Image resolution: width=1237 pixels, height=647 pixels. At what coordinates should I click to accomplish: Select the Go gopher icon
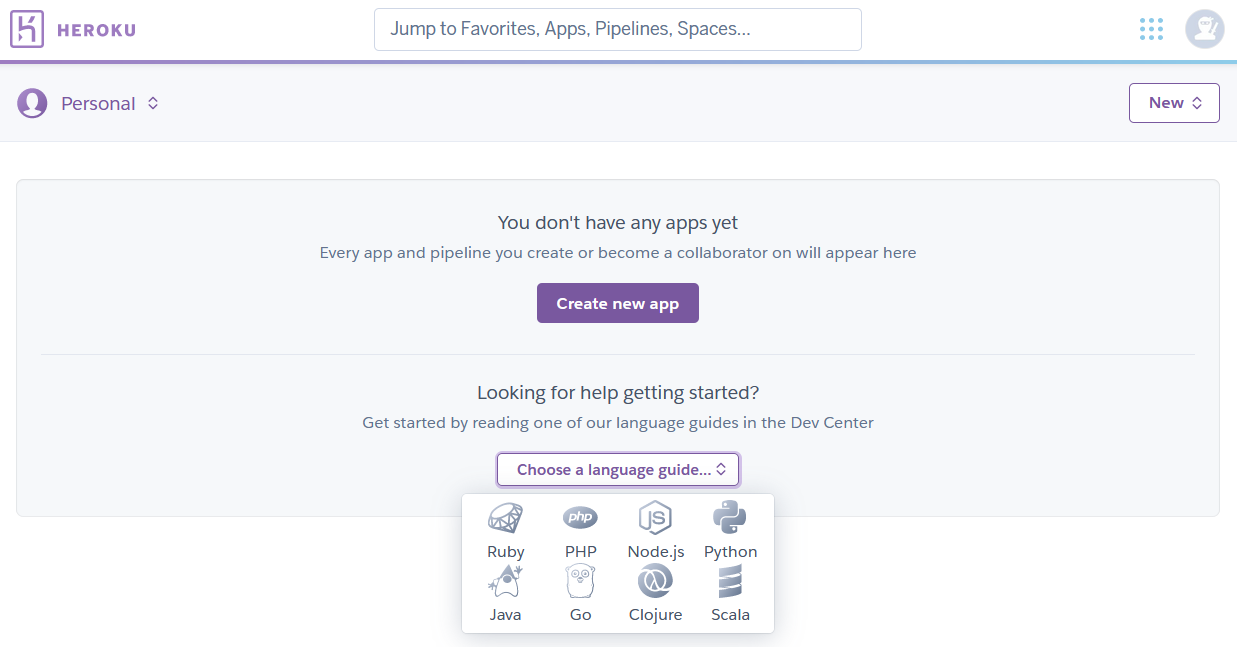580,581
